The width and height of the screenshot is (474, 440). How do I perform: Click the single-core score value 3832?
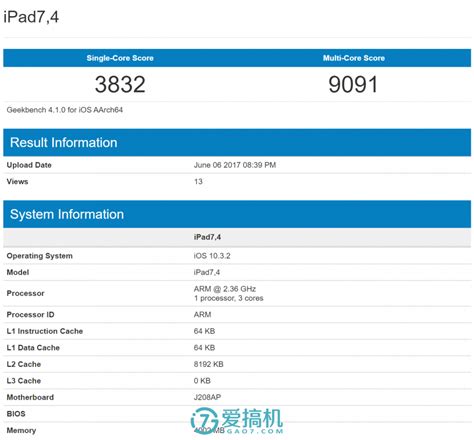coord(120,84)
